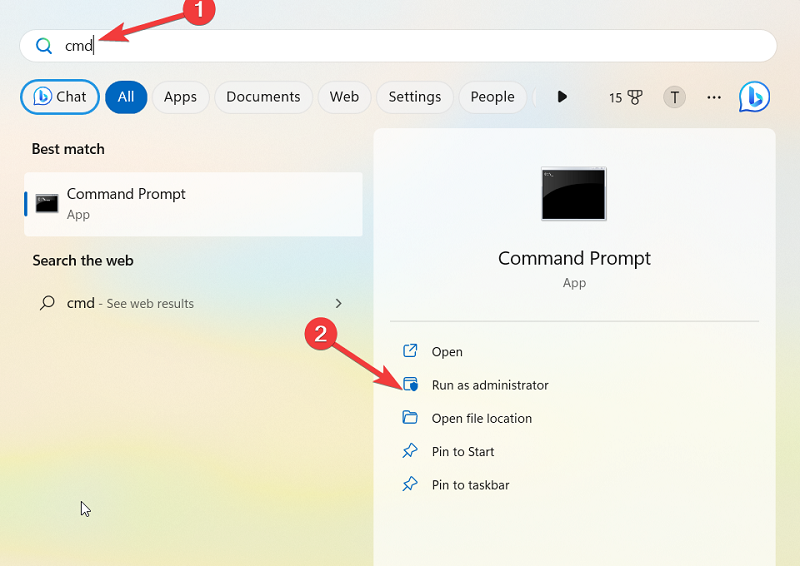
Task: Click the pin icon beside Pin to Start
Action: tap(410, 452)
